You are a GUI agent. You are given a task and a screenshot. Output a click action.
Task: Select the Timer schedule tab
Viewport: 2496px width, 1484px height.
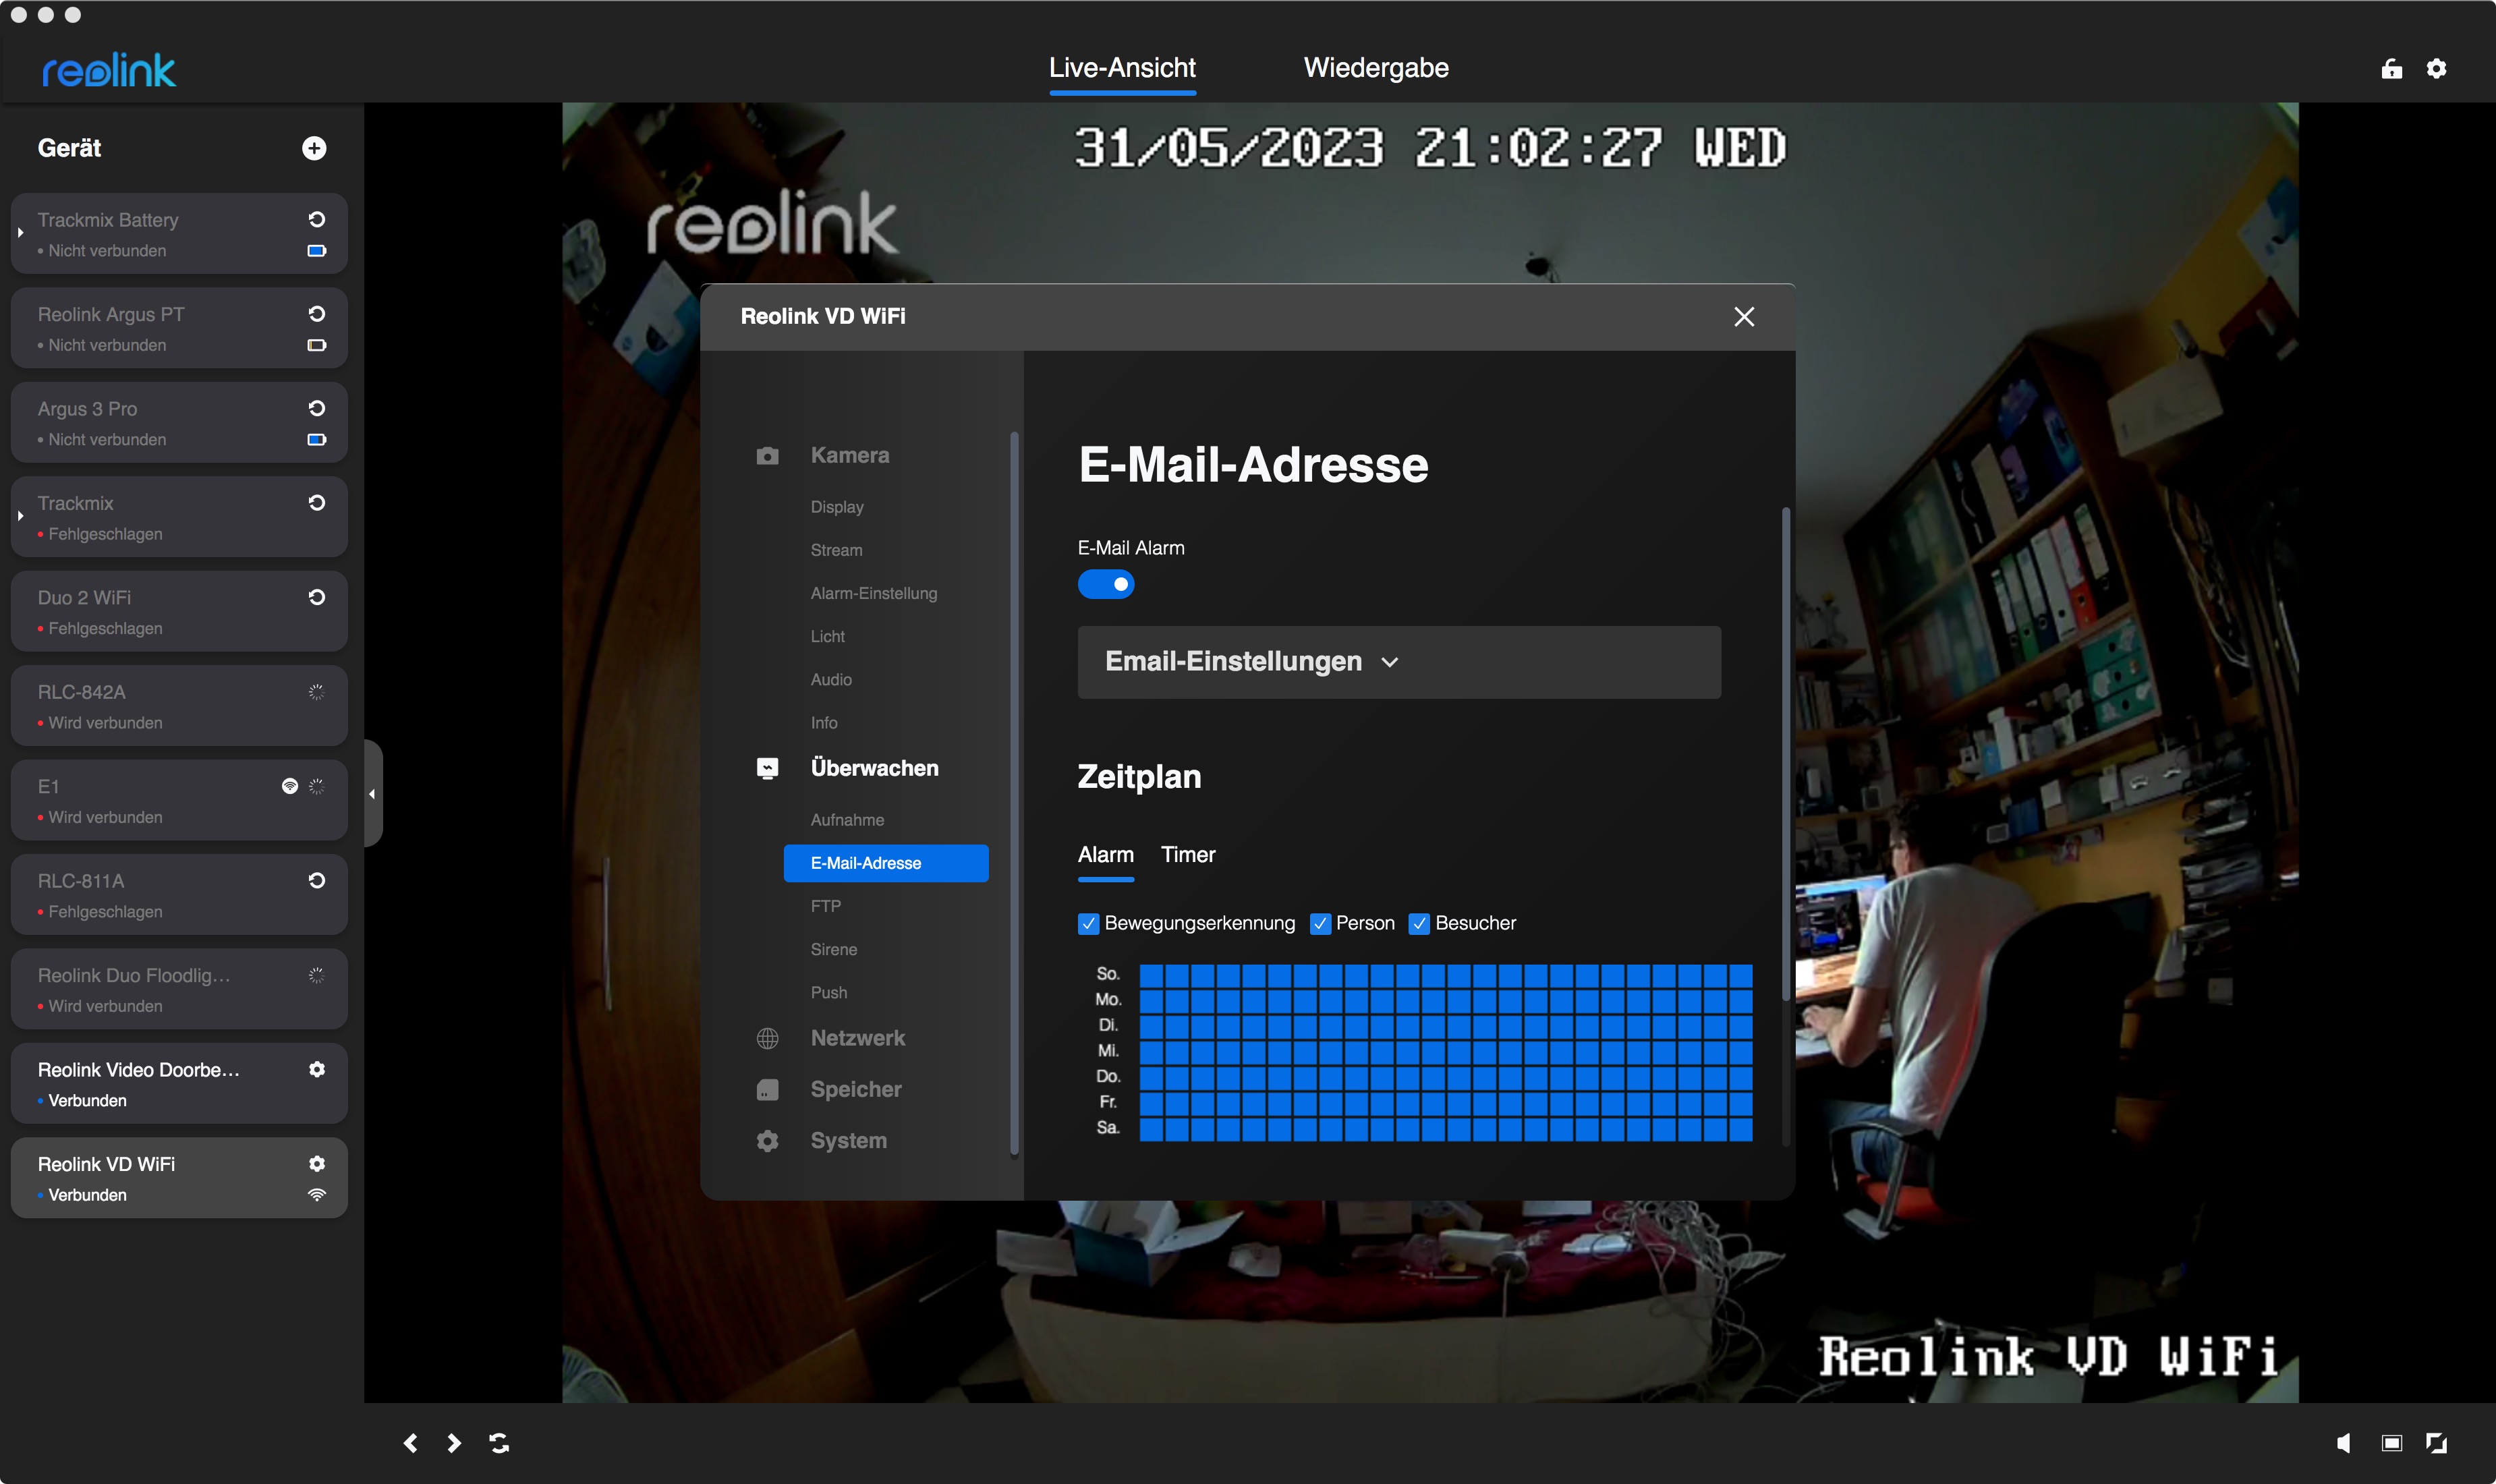pyautogui.click(x=1187, y=855)
